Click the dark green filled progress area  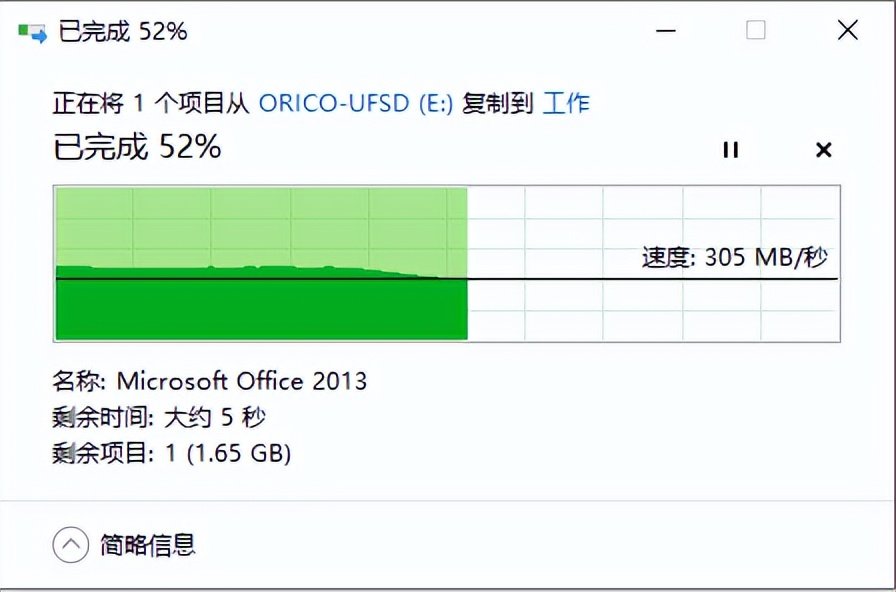(x=260, y=310)
